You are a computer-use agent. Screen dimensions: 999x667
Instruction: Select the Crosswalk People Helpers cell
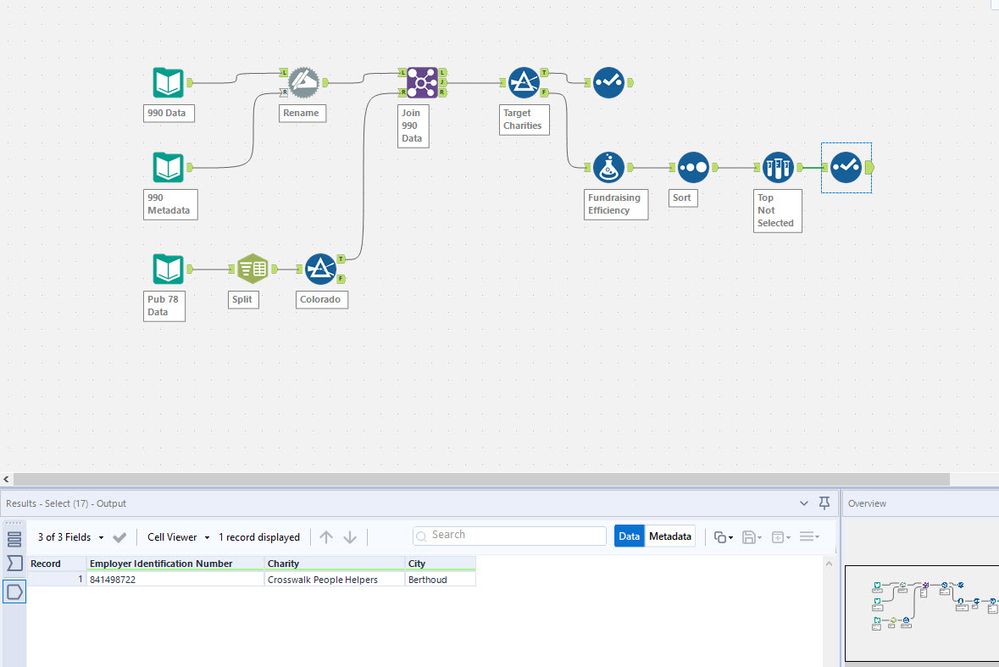click(x=334, y=580)
